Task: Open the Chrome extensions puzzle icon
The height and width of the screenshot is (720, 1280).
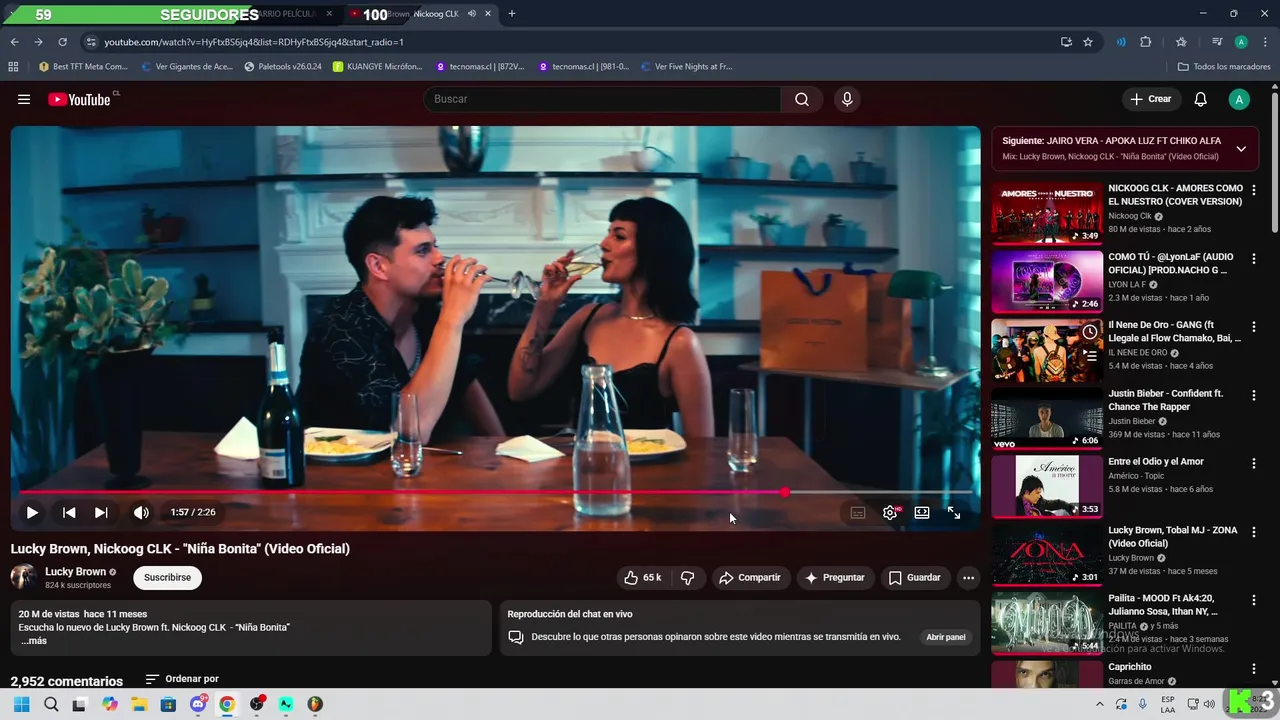Action: click(1146, 42)
